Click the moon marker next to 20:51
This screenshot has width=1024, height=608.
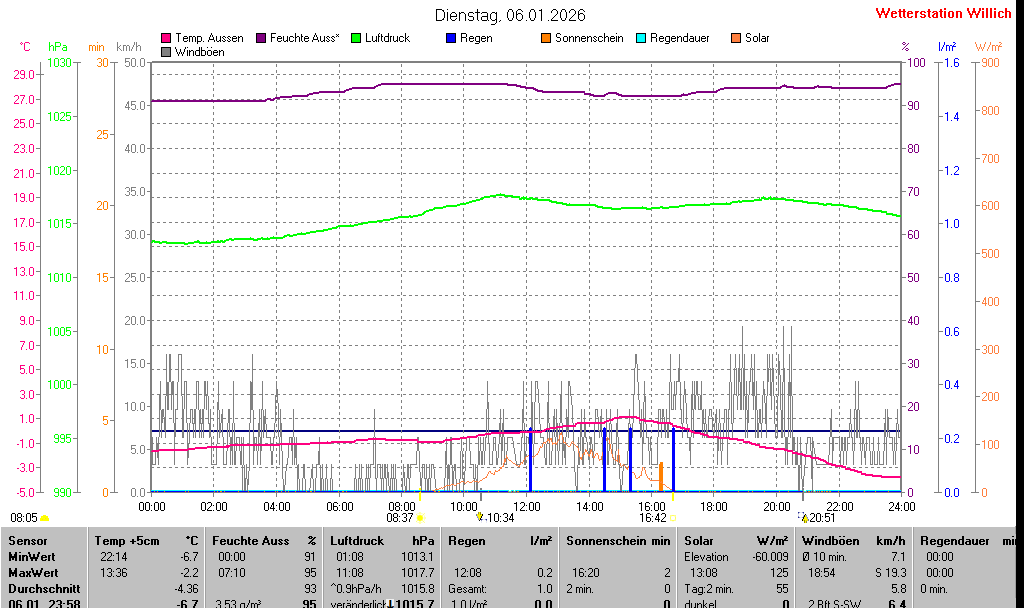(x=804, y=517)
